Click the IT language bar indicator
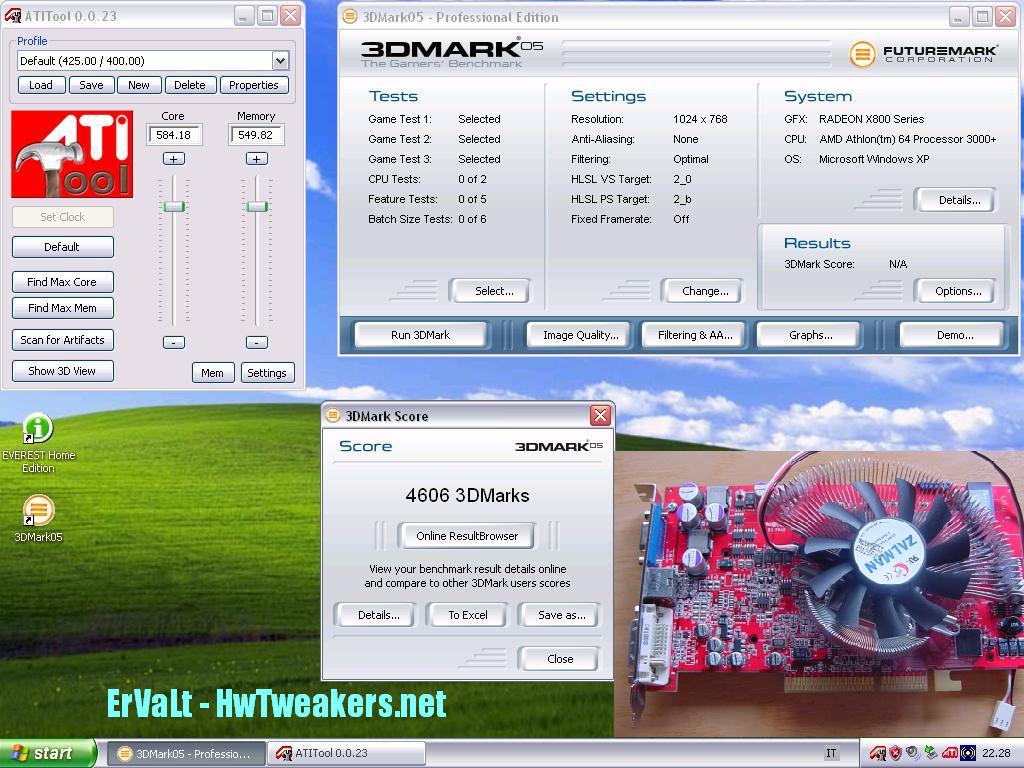 (x=831, y=754)
